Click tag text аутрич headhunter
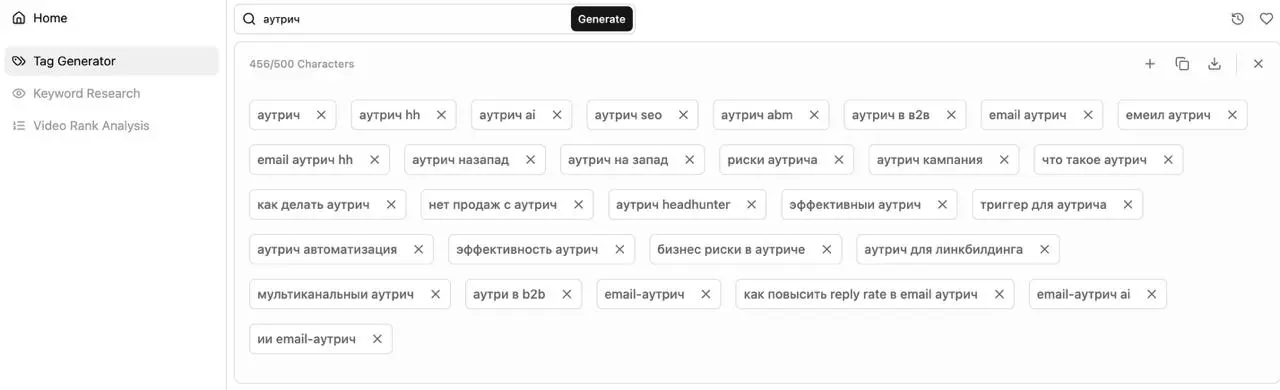Viewport: 1280px width, 390px height. tap(673, 204)
